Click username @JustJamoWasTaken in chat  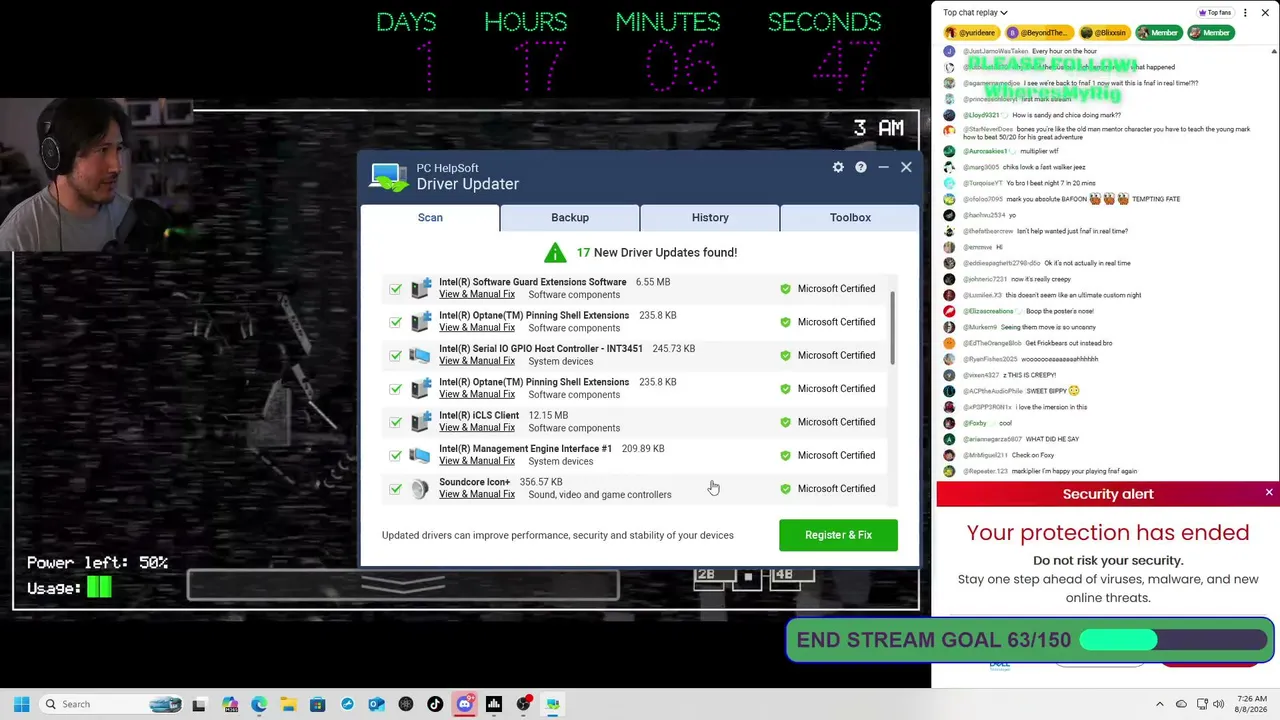coord(996,51)
